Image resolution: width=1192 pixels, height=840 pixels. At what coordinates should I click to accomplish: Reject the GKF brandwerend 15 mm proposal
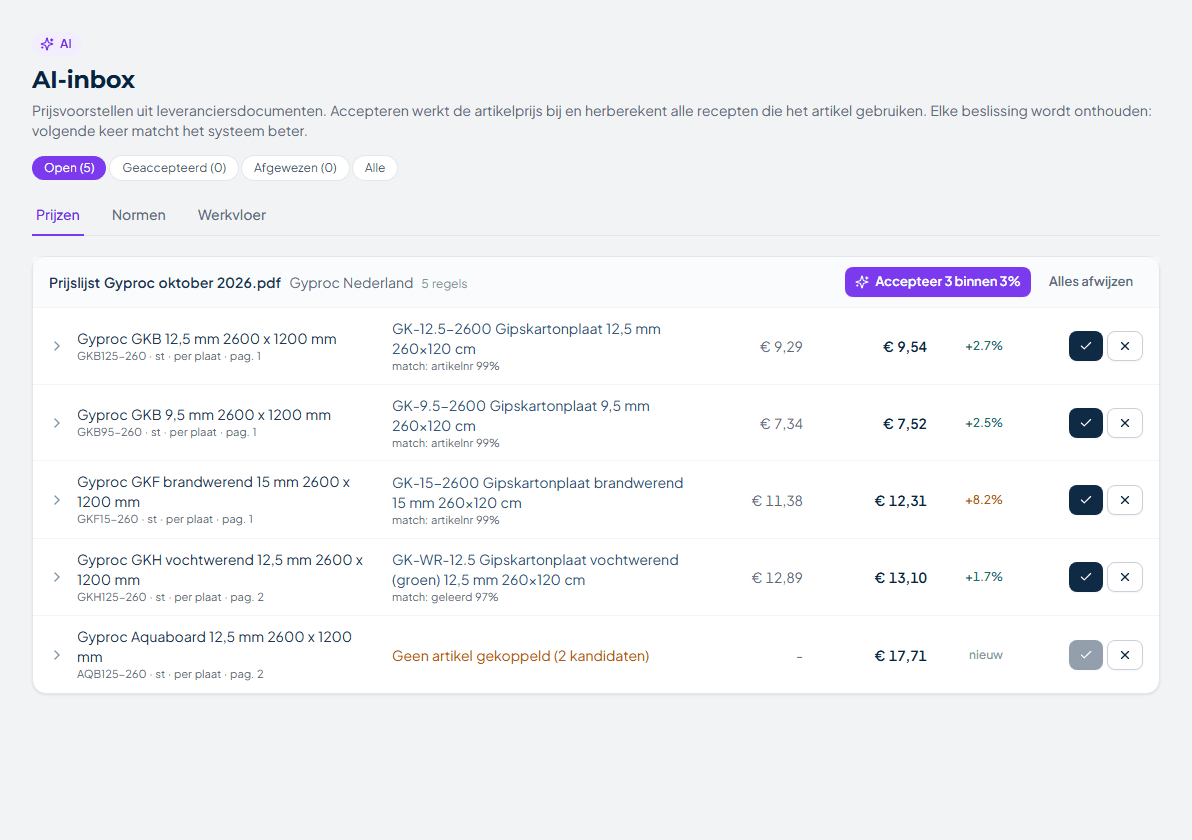click(x=1125, y=500)
